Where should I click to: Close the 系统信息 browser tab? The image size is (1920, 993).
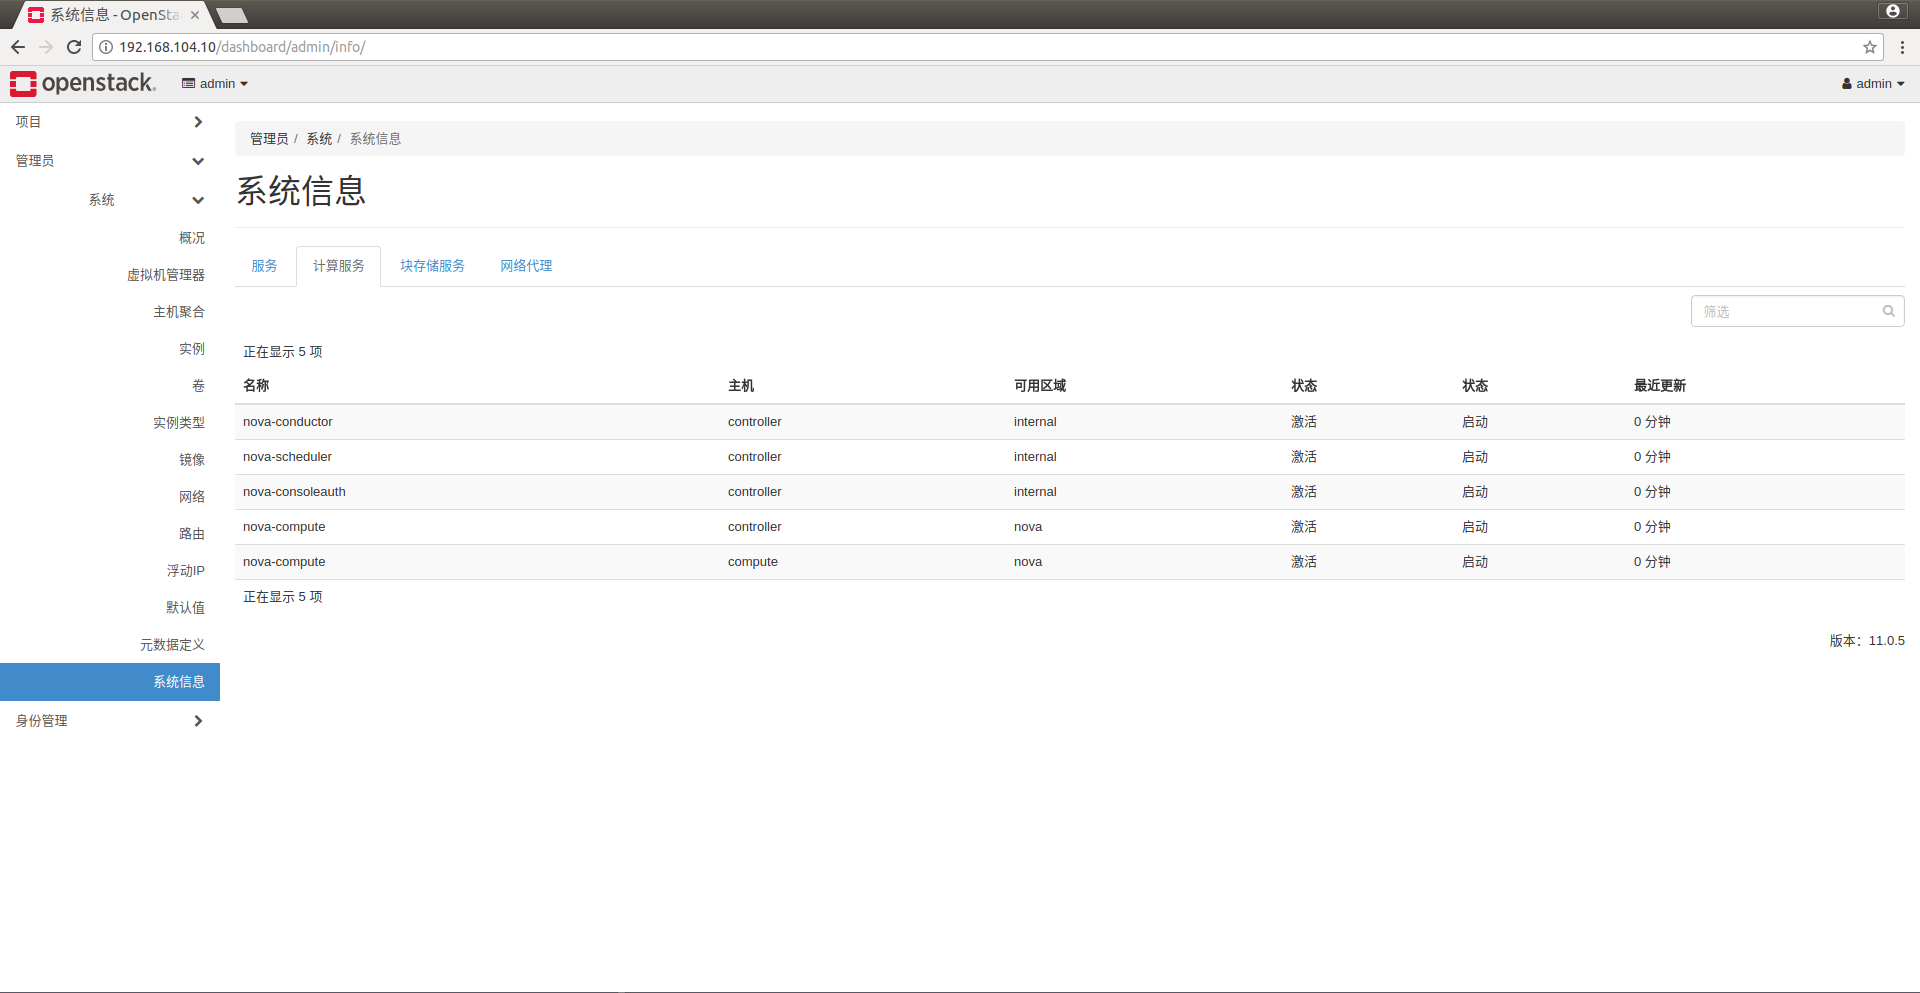(195, 15)
